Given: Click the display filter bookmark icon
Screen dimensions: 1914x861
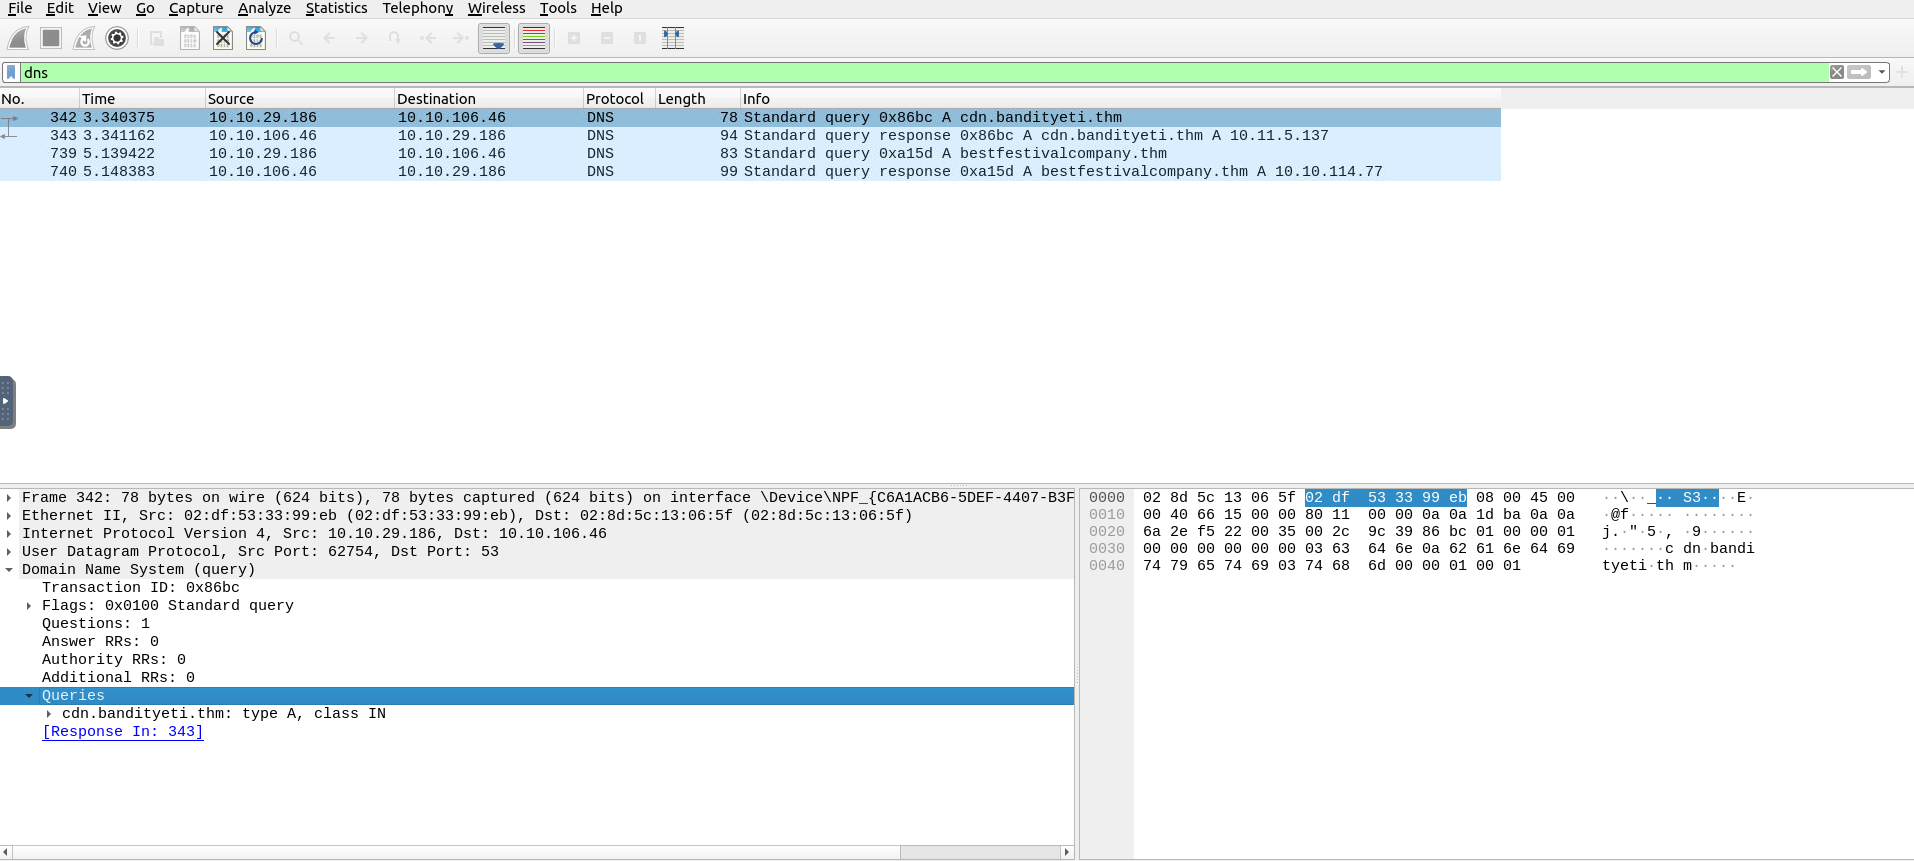Looking at the screenshot, I should (11, 72).
